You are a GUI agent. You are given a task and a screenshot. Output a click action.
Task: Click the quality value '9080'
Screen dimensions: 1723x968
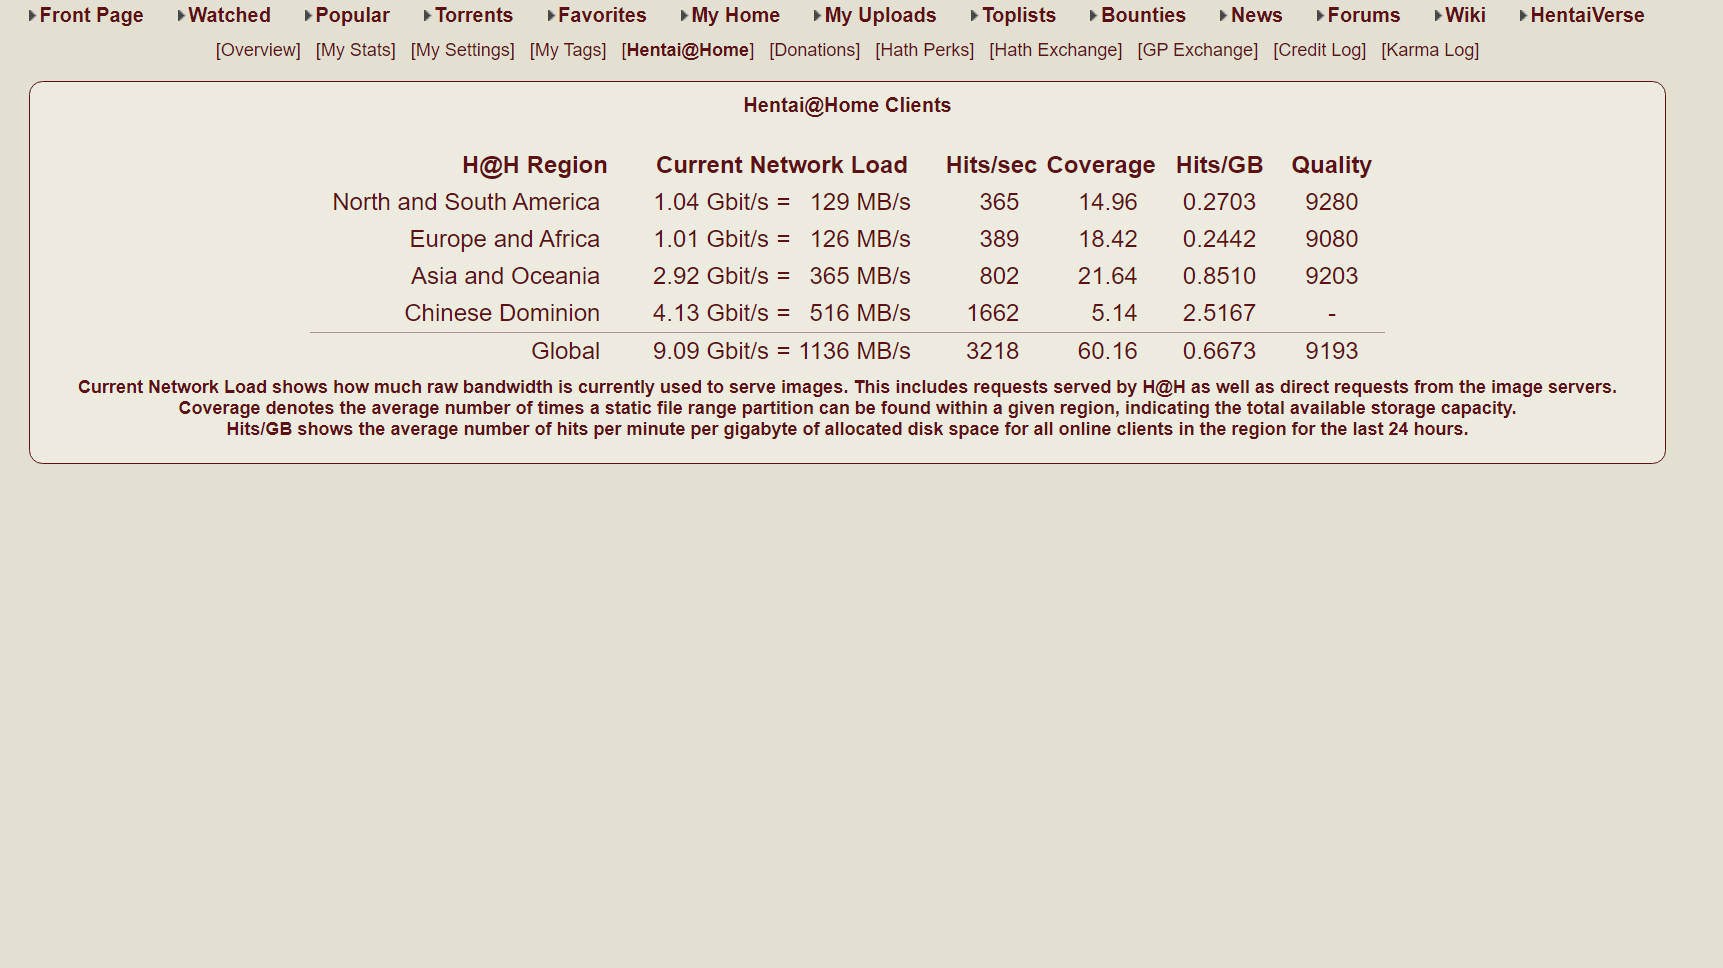click(x=1331, y=239)
